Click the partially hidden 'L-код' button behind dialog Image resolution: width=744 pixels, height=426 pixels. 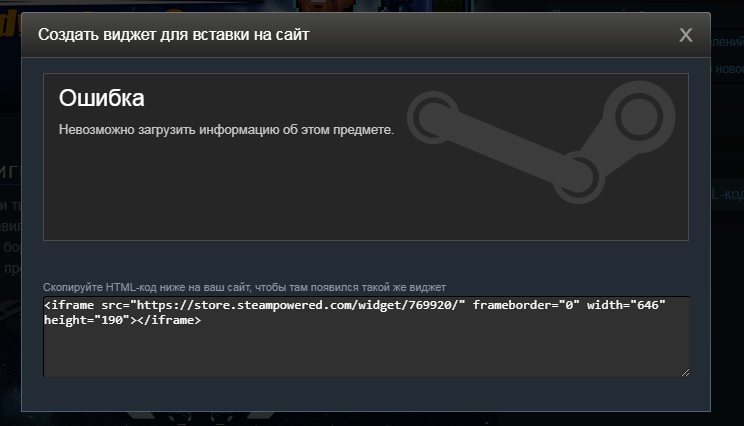pyautogui.click(x=727, y=194)
